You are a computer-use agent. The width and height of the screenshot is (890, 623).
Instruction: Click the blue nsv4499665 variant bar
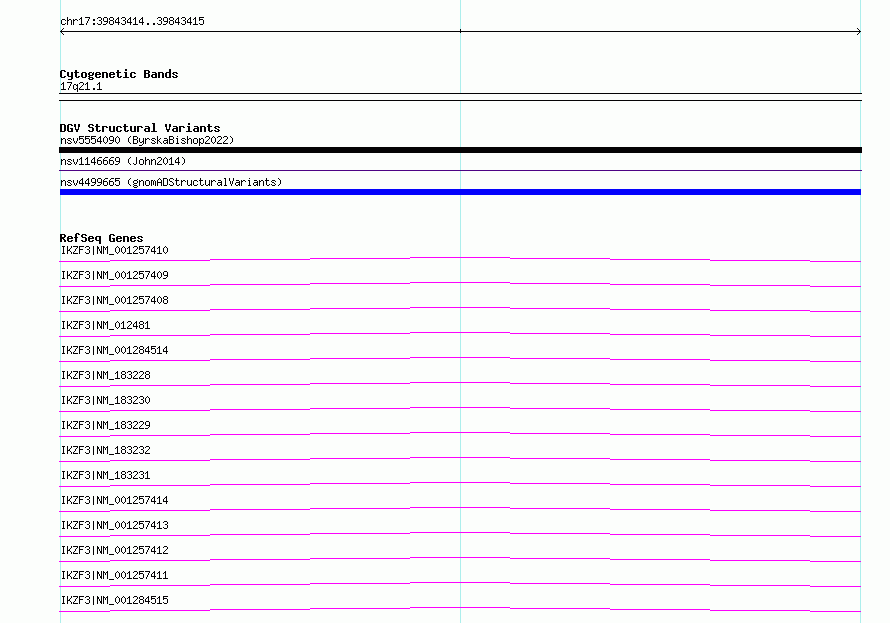click(x=460, y=192)
